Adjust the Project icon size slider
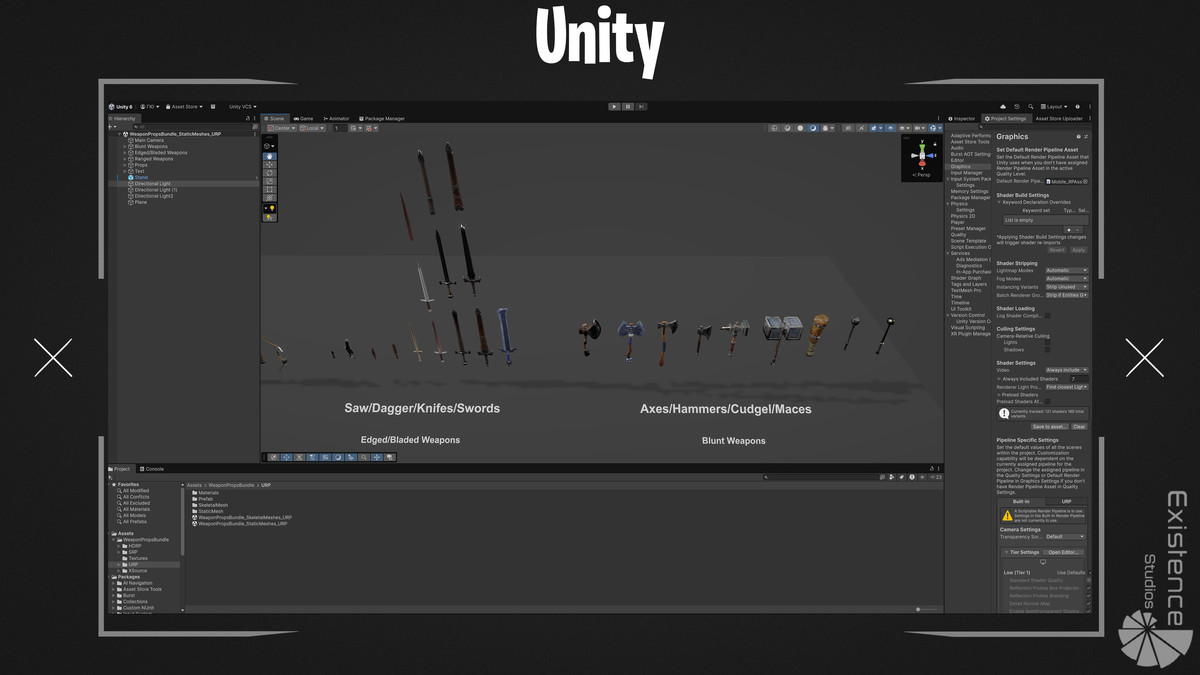 pos(926,609)
